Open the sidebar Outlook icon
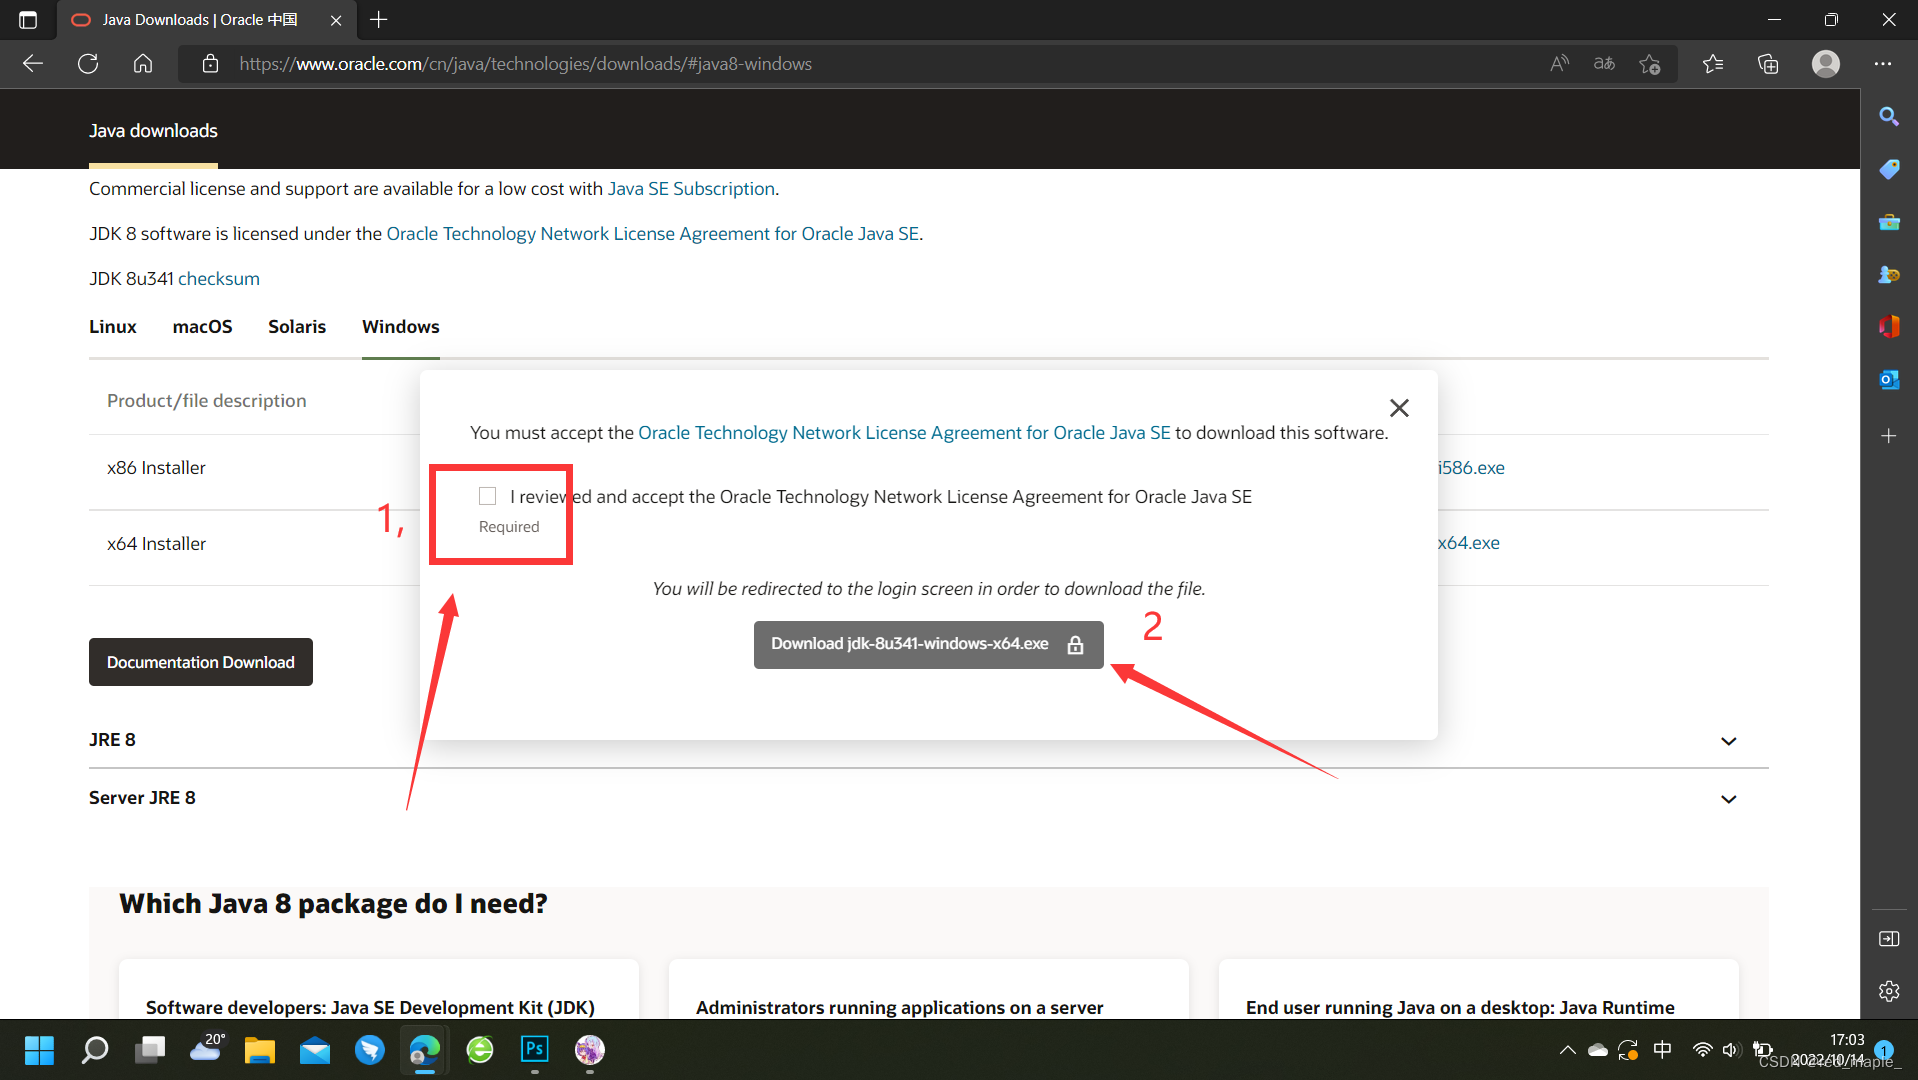This screenshot has height=1080, width=1918. point(1889,380)
